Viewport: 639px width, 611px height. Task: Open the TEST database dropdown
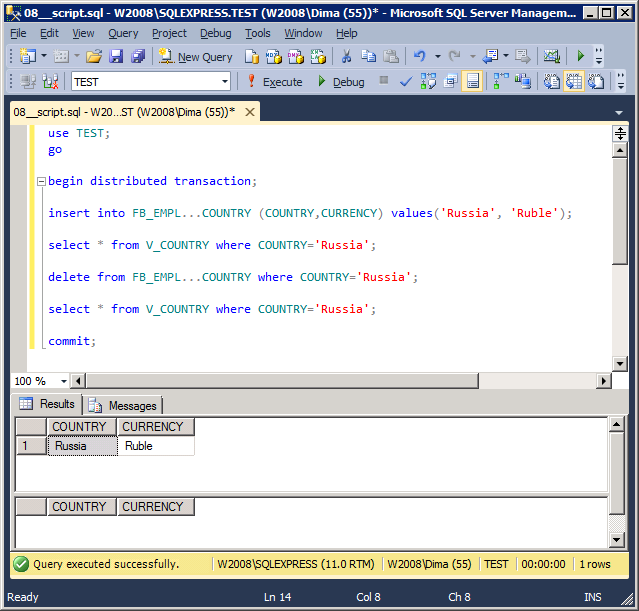pos(224,81)
